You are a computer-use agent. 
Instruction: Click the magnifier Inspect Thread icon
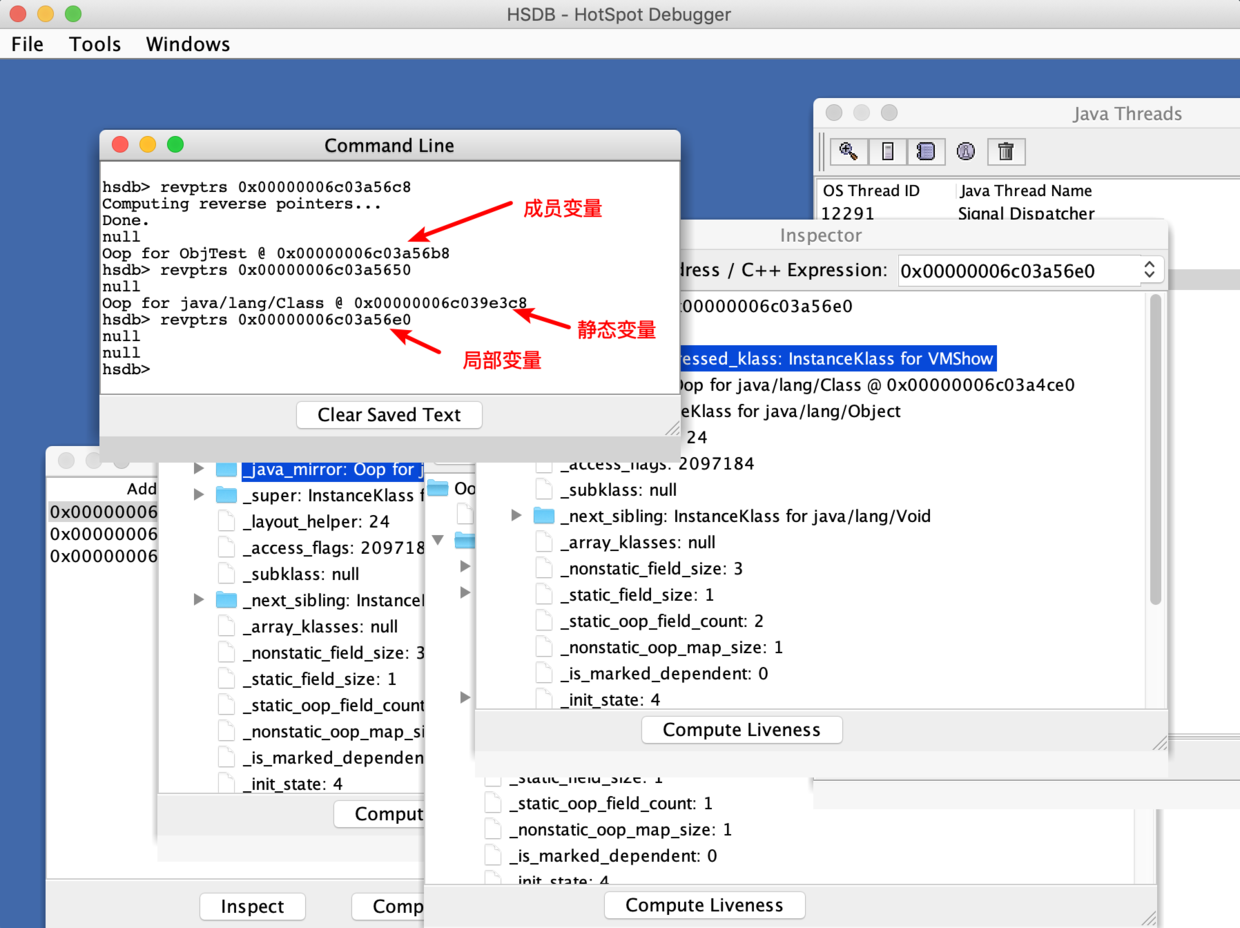coord(849,151)
